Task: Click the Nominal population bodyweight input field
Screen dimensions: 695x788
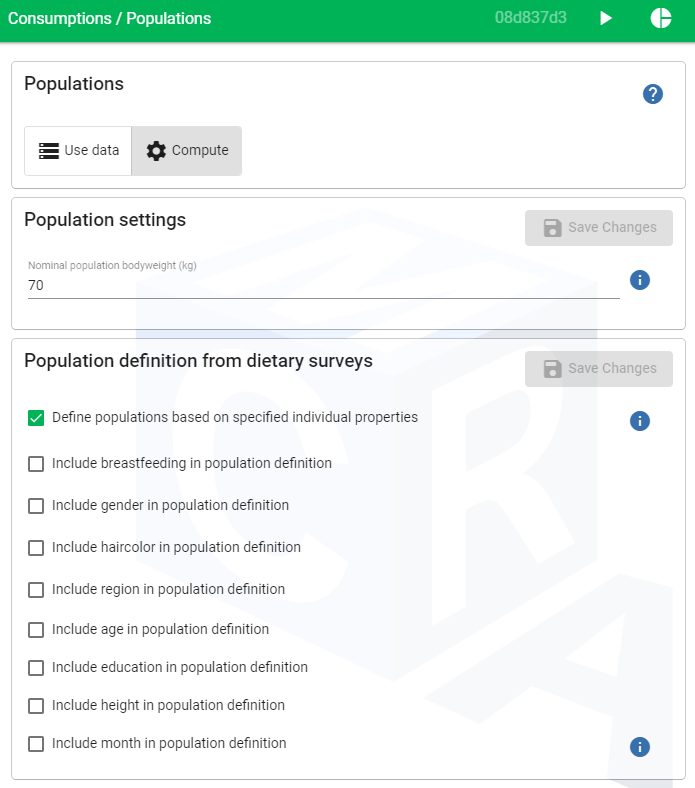Action: (323, 285)
